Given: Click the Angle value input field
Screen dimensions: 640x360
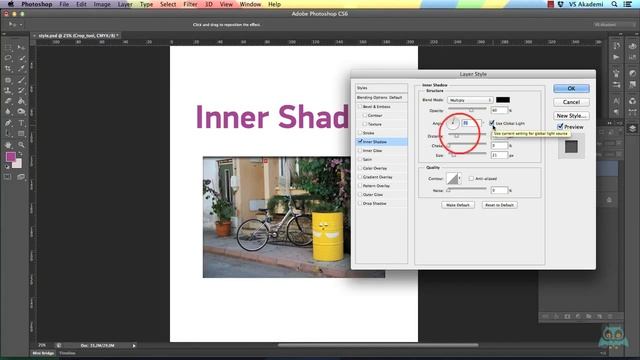Looking at the screenshot, I should tap(470, 122).
